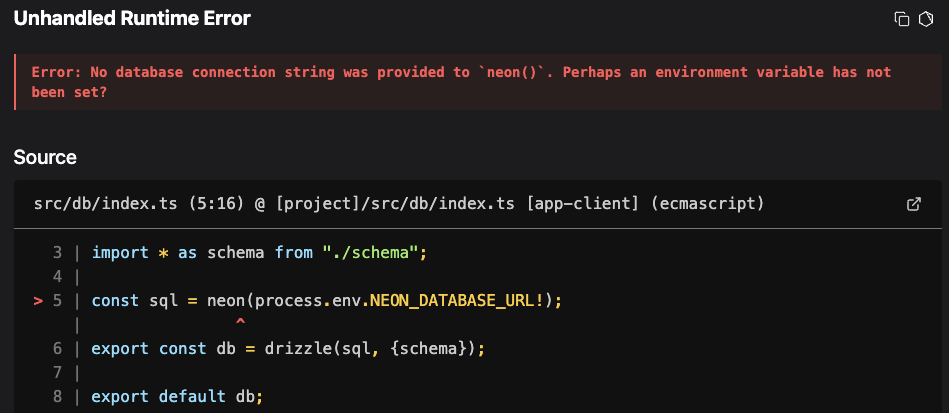Click the copy stack trace icon
This screenshot has height=413, width=949.
[x=901, y=19]
